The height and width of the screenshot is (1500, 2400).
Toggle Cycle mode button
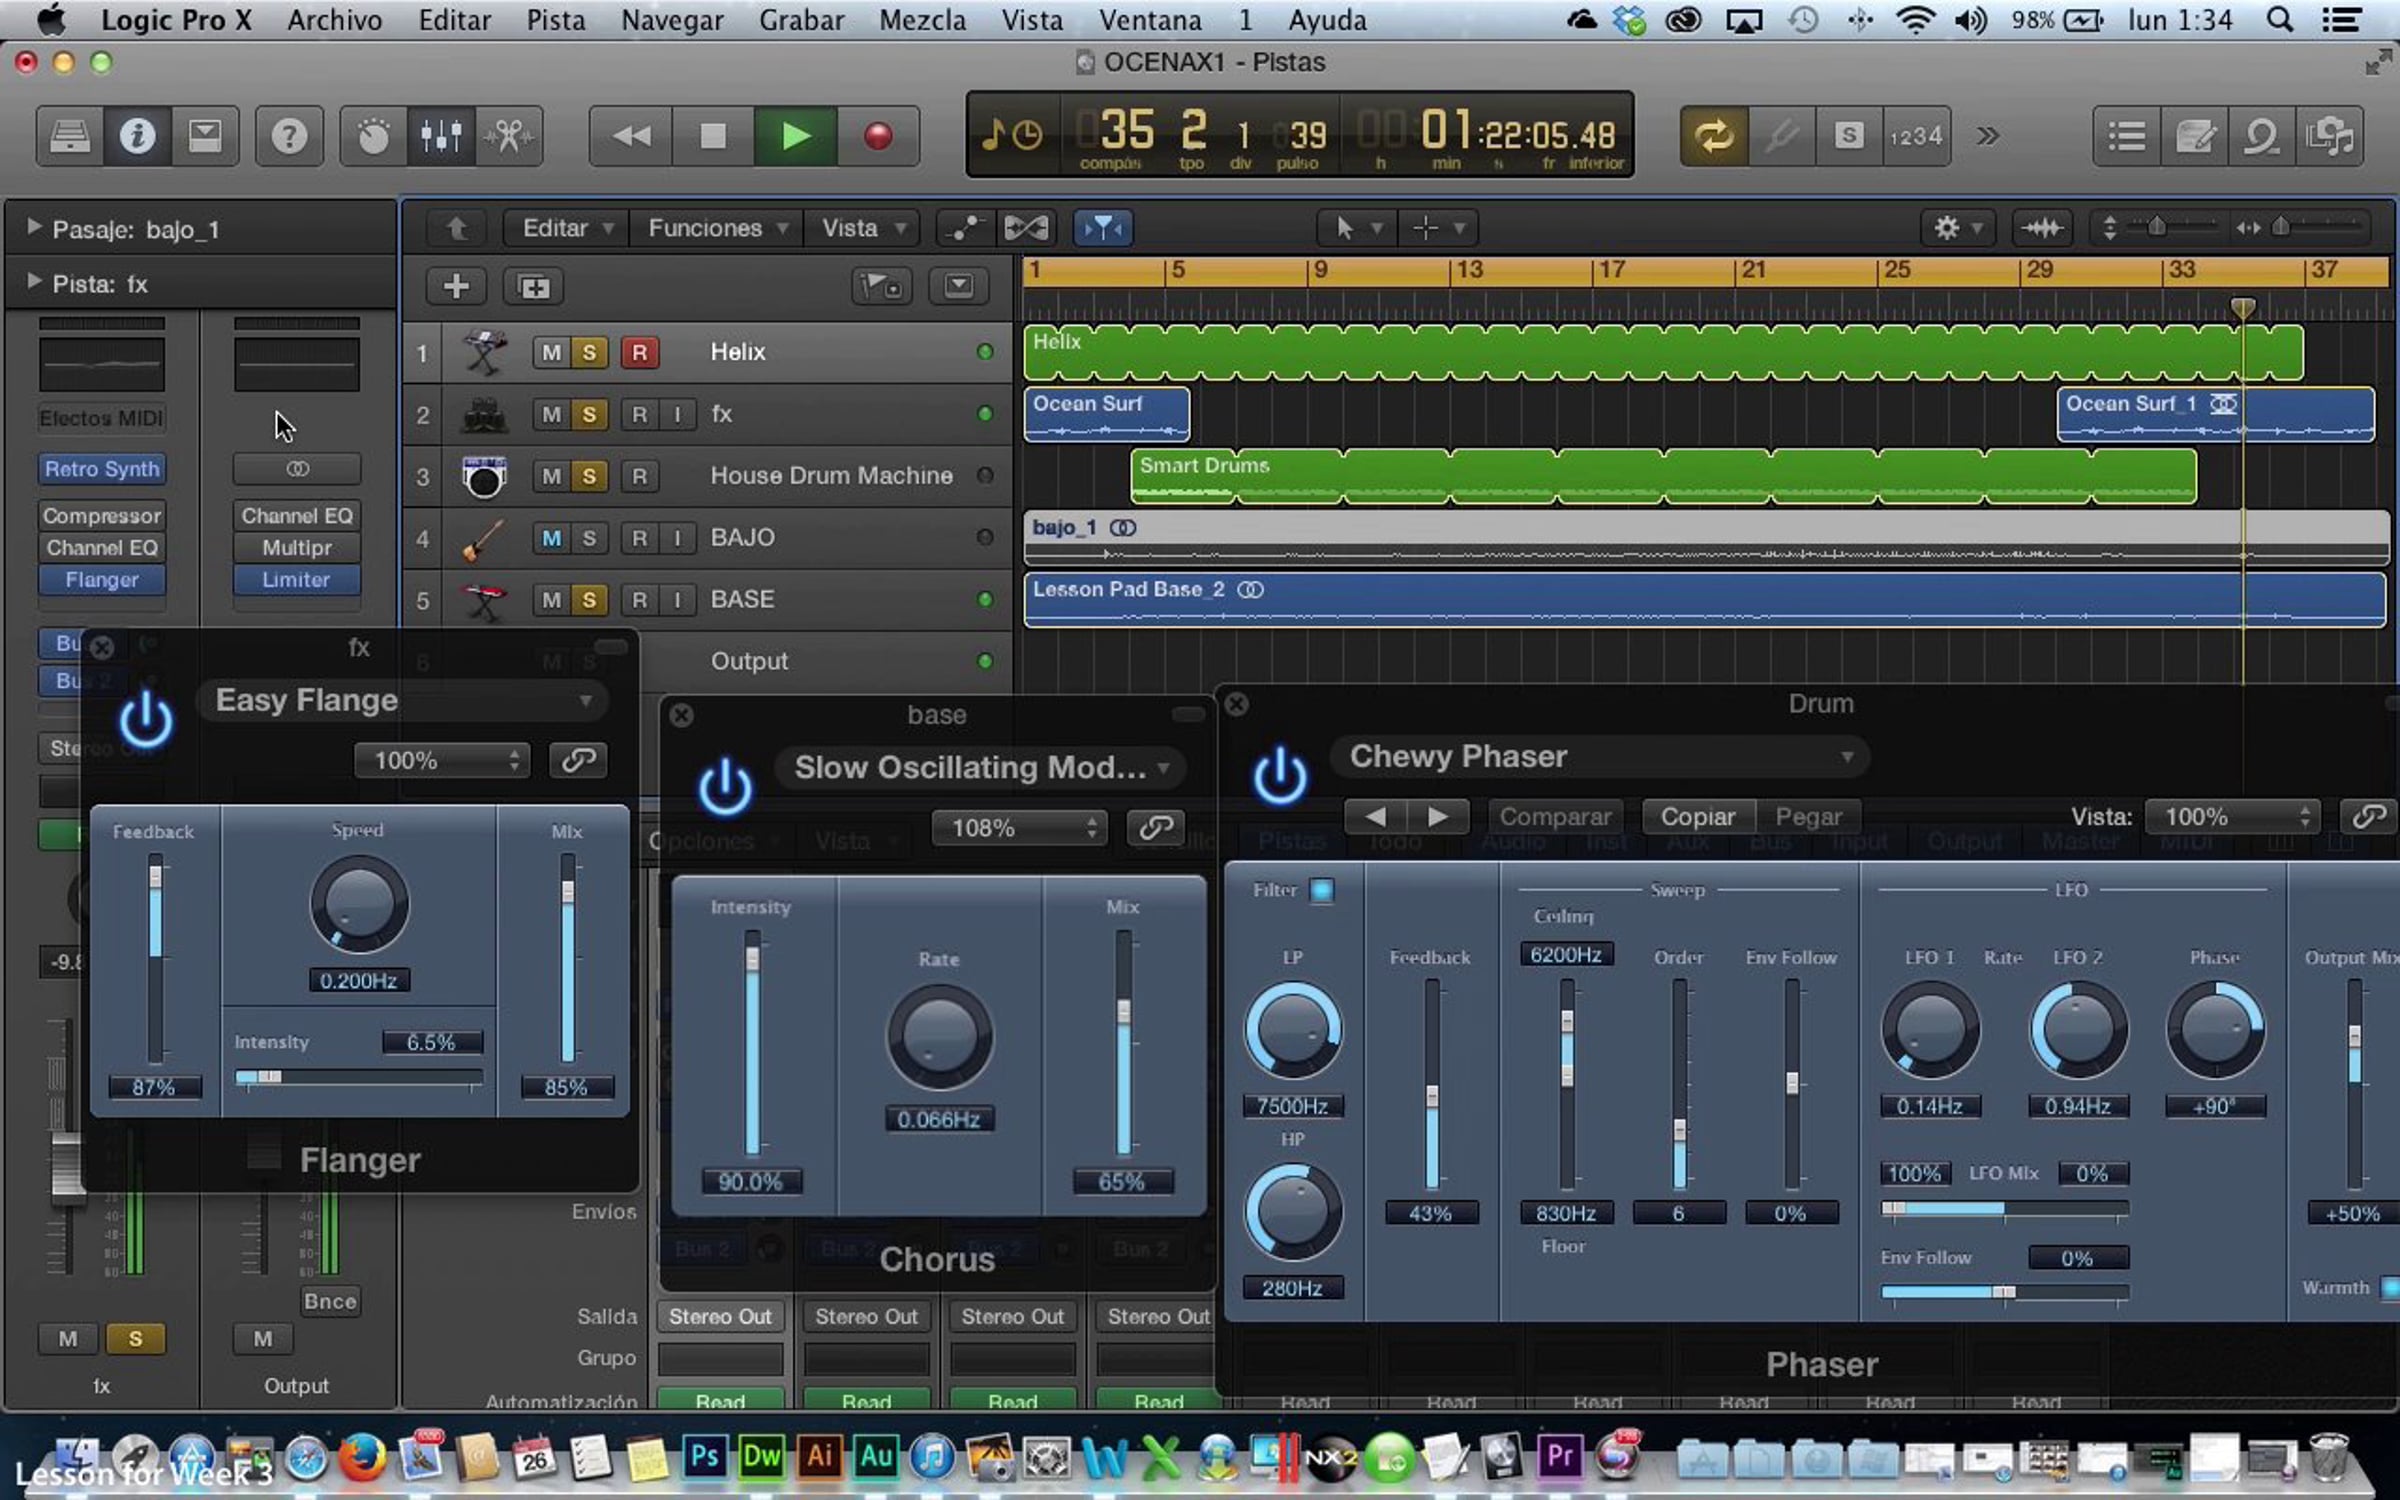click(1713, 136)
